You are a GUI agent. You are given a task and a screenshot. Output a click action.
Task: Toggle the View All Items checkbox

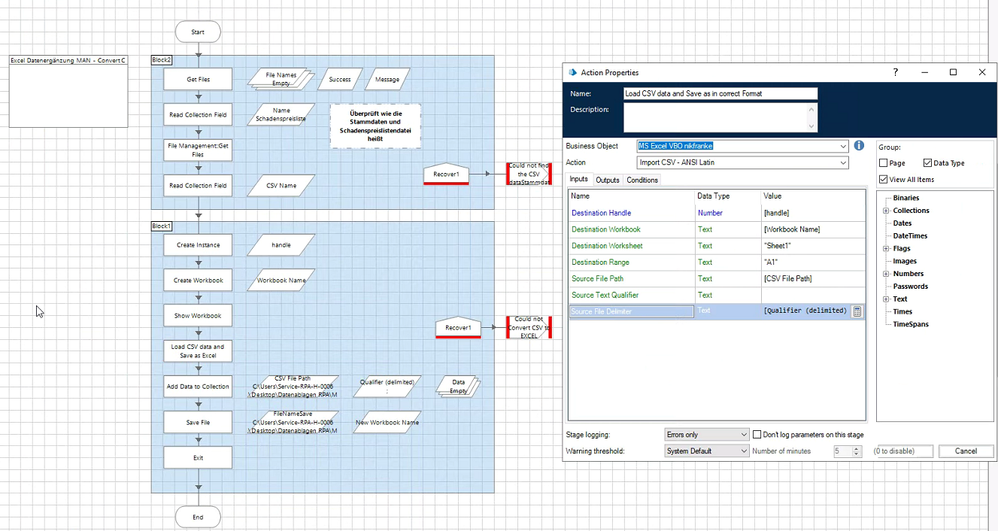click(x=883, y=180)
